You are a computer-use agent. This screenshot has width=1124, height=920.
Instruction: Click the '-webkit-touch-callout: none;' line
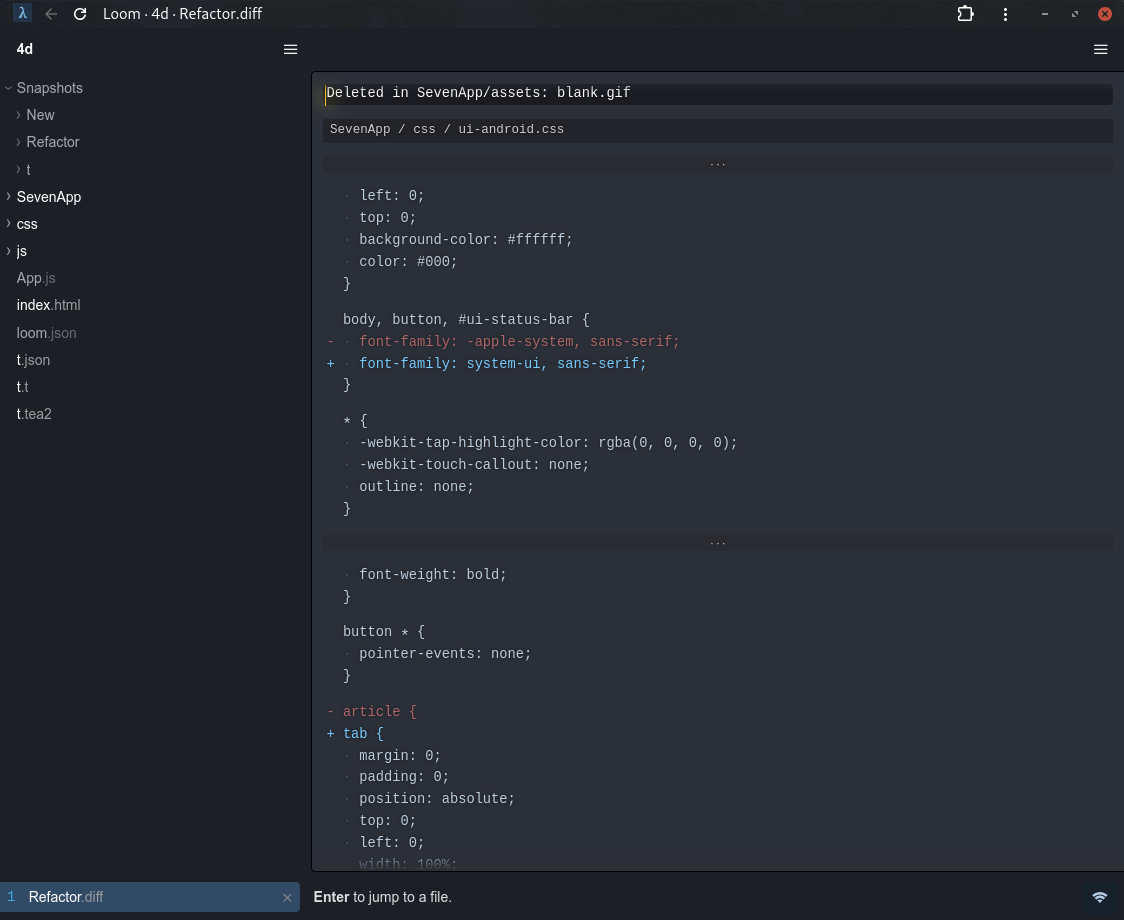[x=474, y=465]
